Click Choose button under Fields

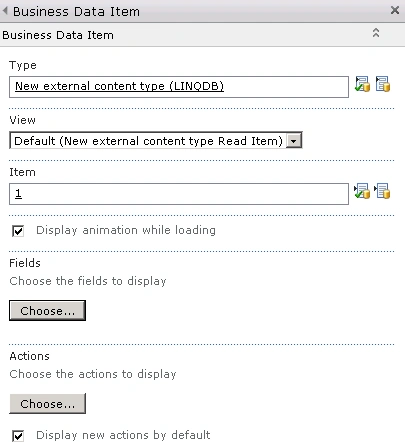click(x=47, y=311)
